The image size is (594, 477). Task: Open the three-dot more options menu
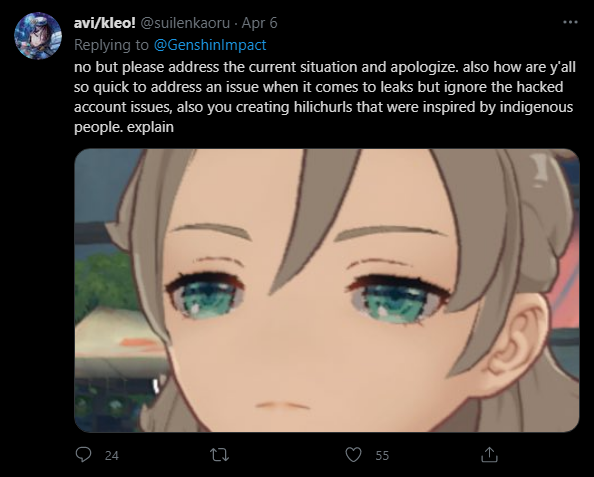pyautogui.click(x=570, y=22)
